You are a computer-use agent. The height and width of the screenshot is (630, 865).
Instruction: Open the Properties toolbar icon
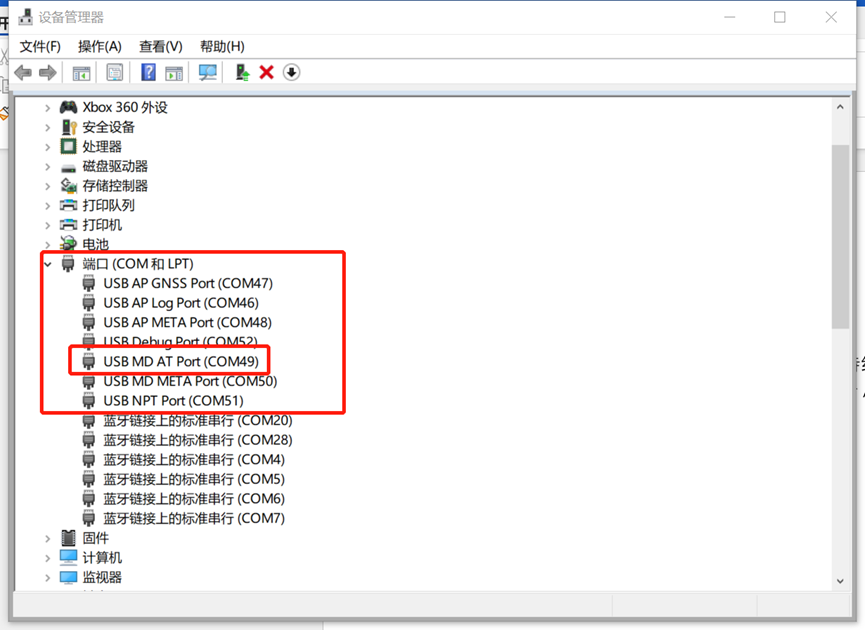tap(115, 73)
